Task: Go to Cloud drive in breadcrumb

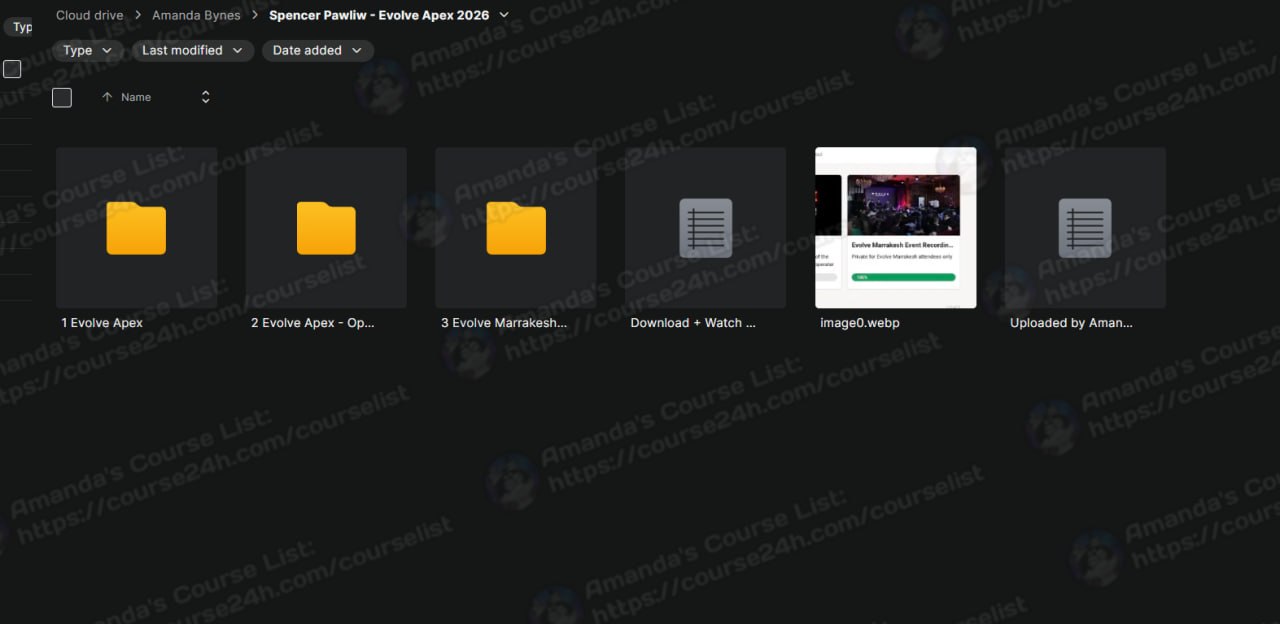Action: pos(90,15)
